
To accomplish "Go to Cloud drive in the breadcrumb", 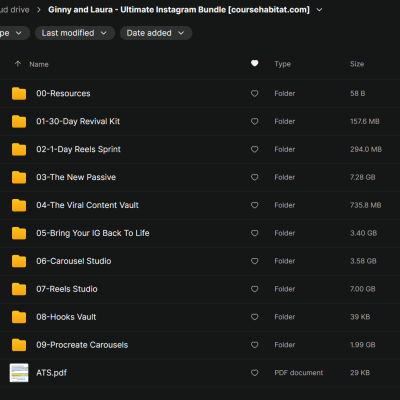I will [15, 10].
